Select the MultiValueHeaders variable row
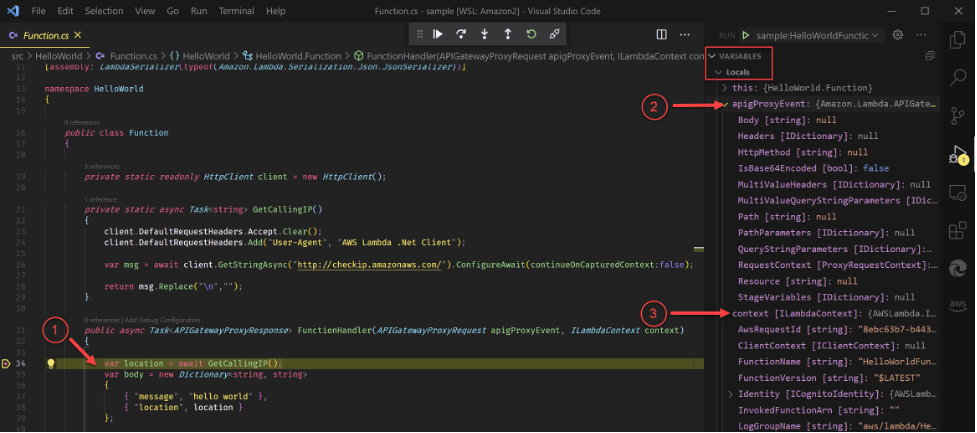 tap(831, 184)
